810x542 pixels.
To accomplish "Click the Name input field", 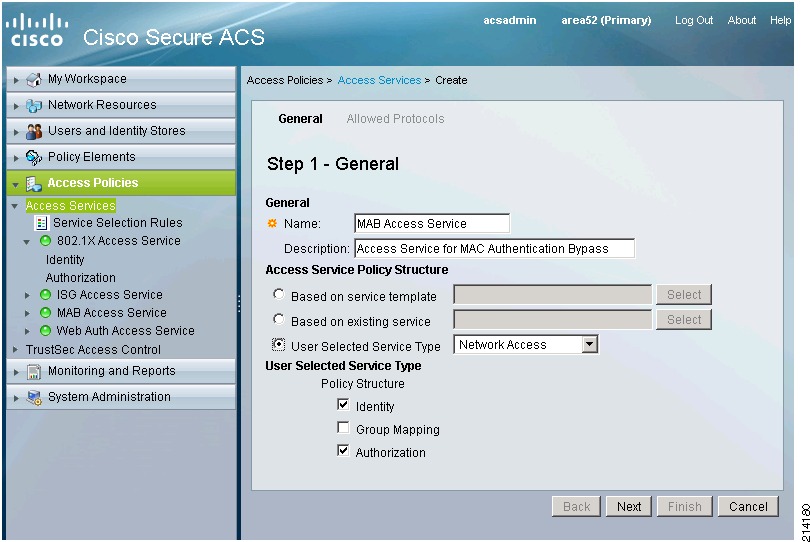I will click(432, 223).
